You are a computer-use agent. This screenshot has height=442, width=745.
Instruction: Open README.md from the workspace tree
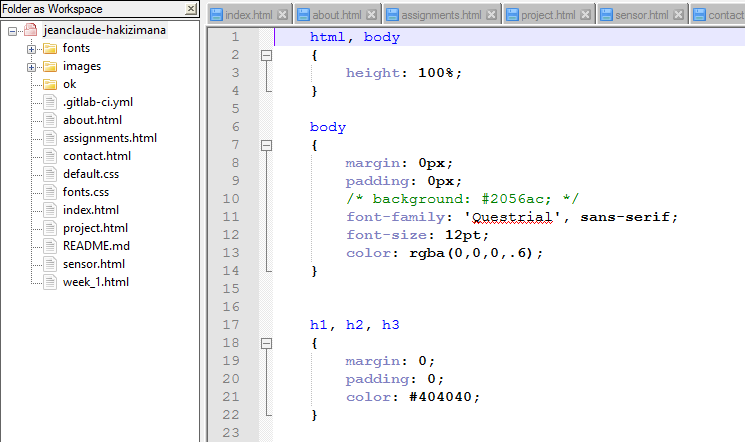click(96, 246)
